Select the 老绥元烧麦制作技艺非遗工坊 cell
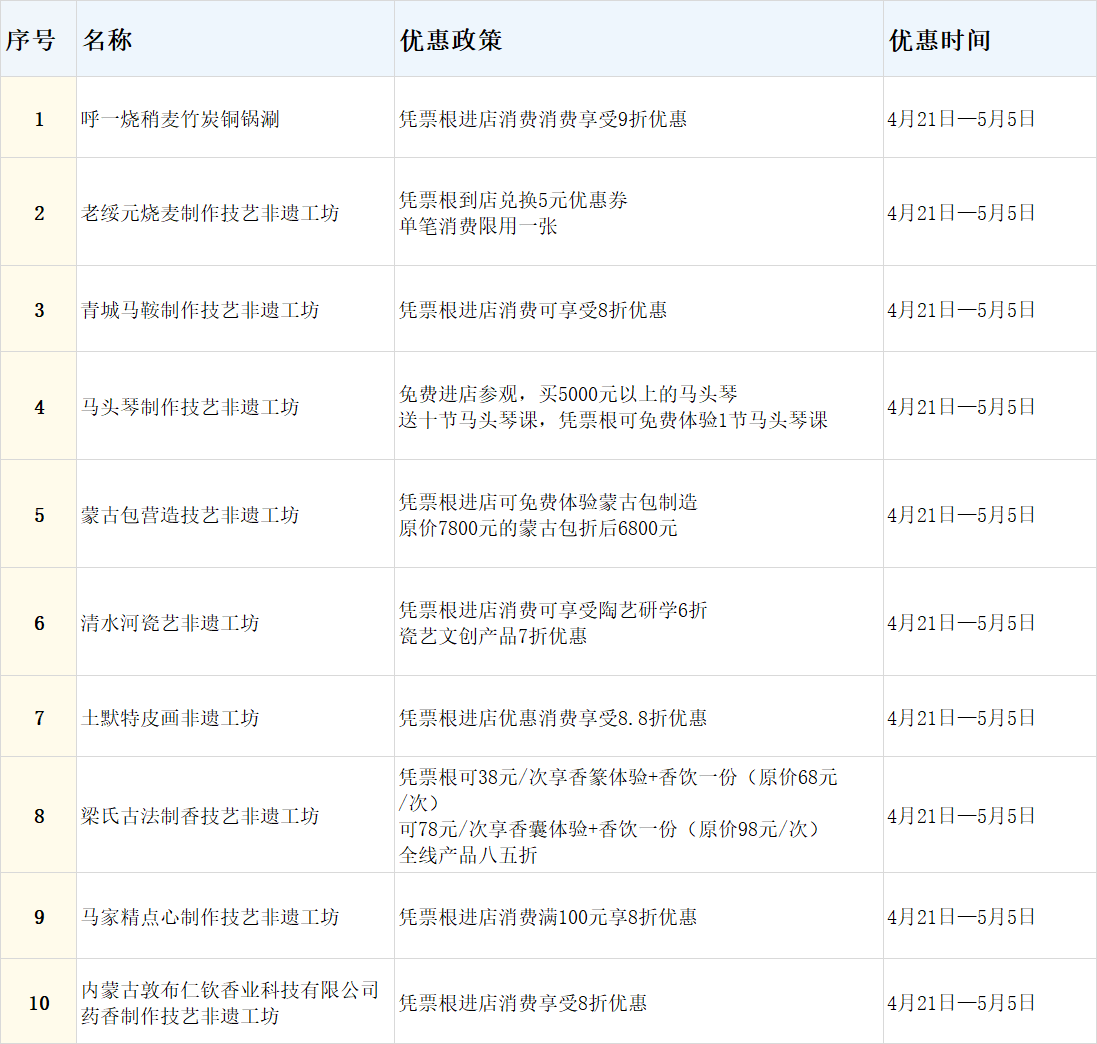The image size is (1097, 1044). pyautogui.click(x=210, y=213)
